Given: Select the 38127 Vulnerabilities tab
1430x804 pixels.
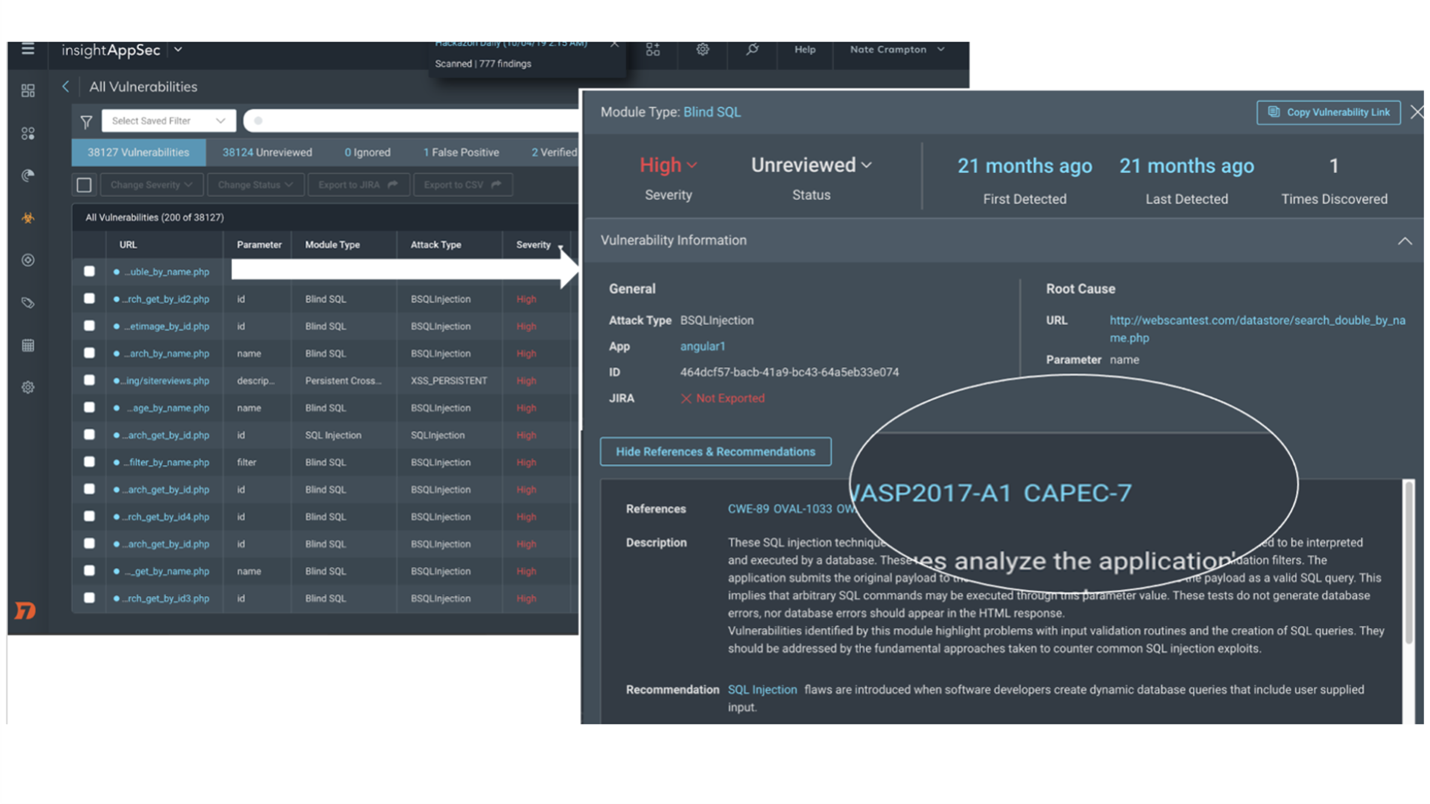Looking at the screenshot, I should point(138,152).
